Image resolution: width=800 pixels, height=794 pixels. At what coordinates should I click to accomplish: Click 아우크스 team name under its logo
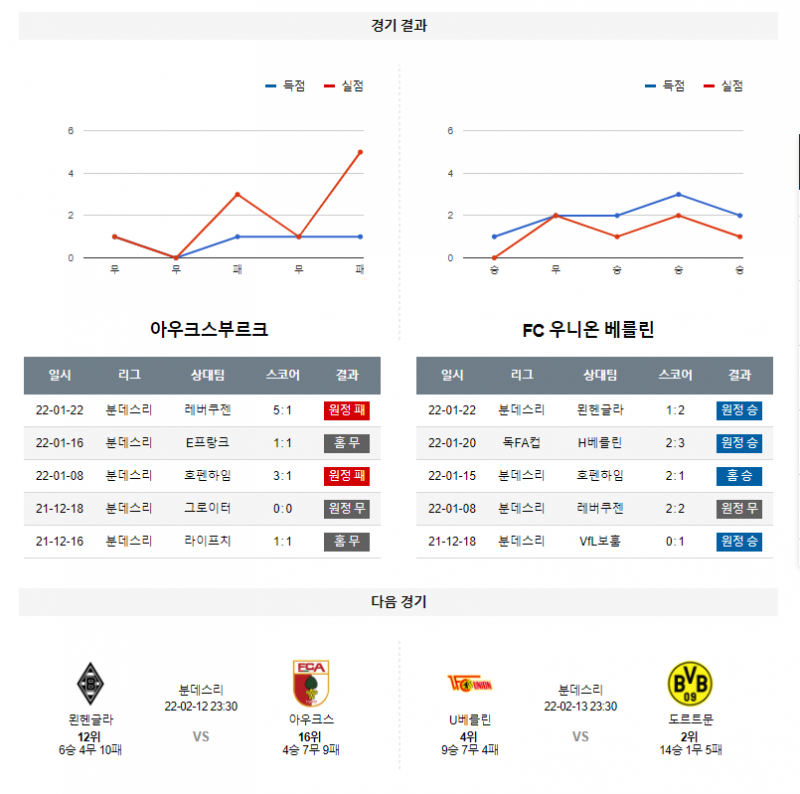click(x=311, y=719)
